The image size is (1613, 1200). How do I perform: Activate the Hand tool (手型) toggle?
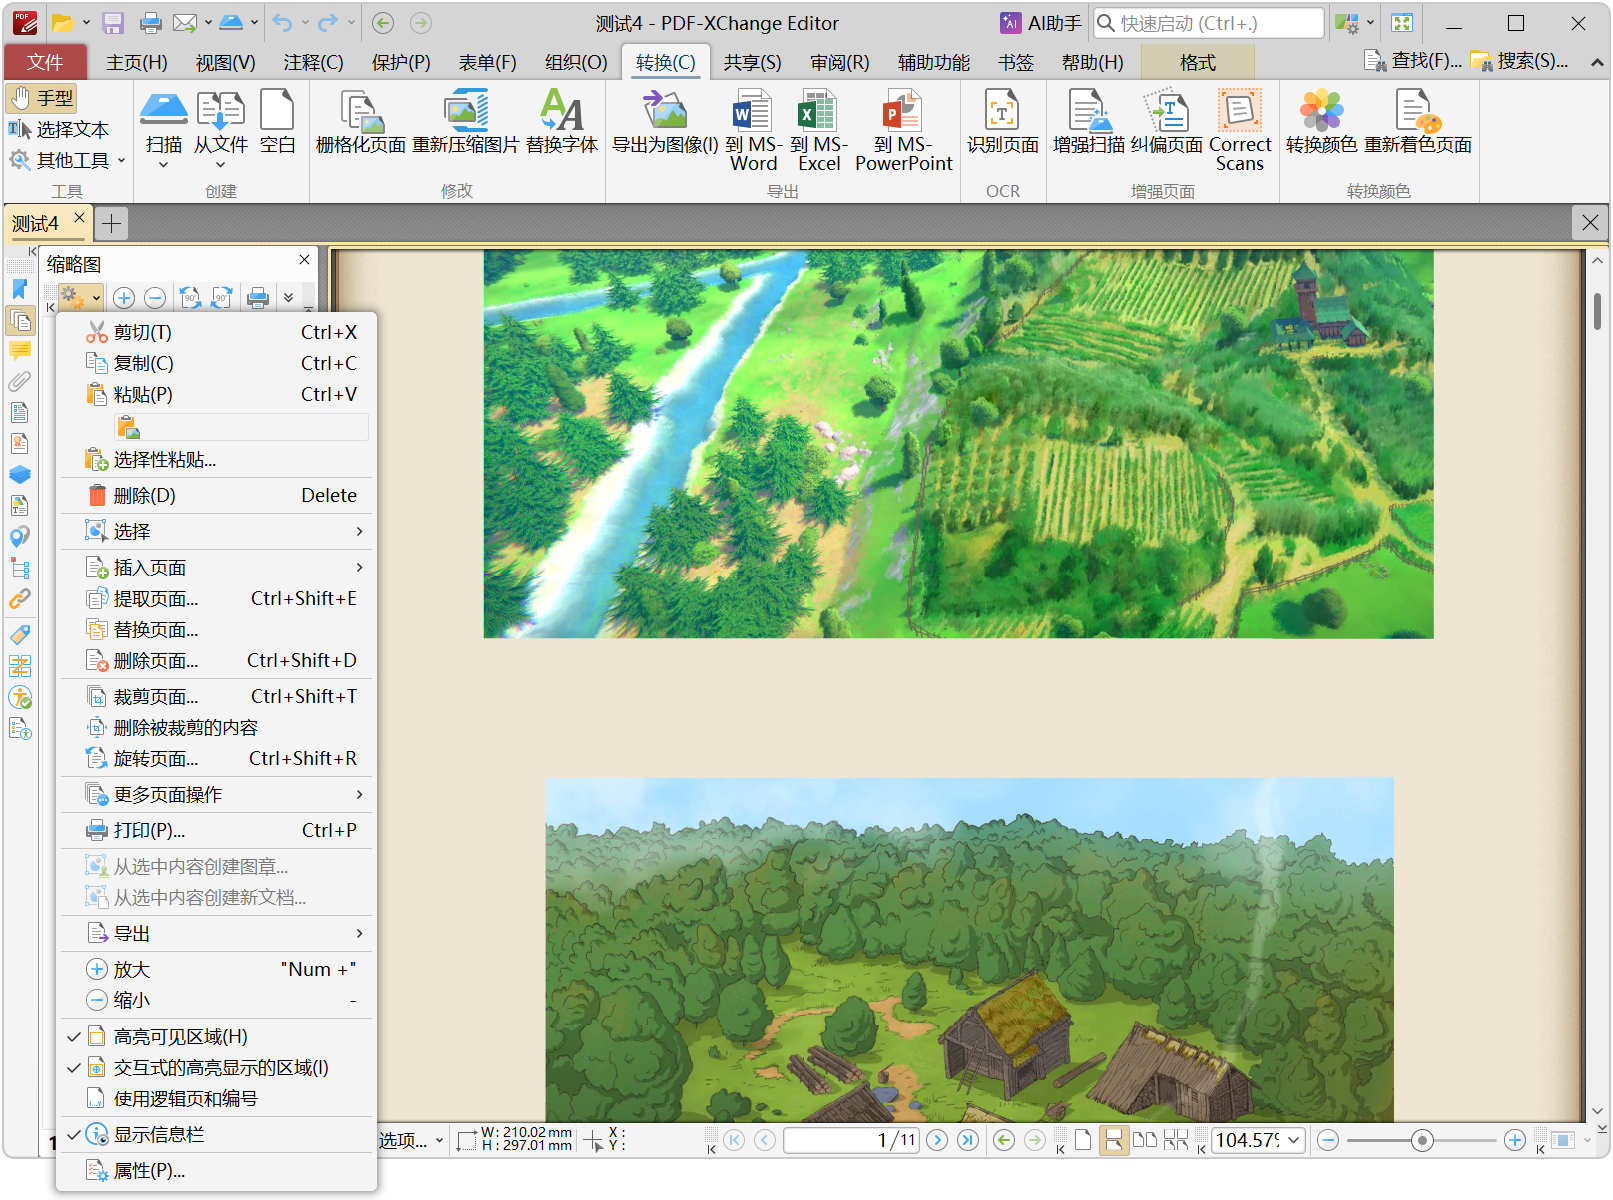pos(42,98)
